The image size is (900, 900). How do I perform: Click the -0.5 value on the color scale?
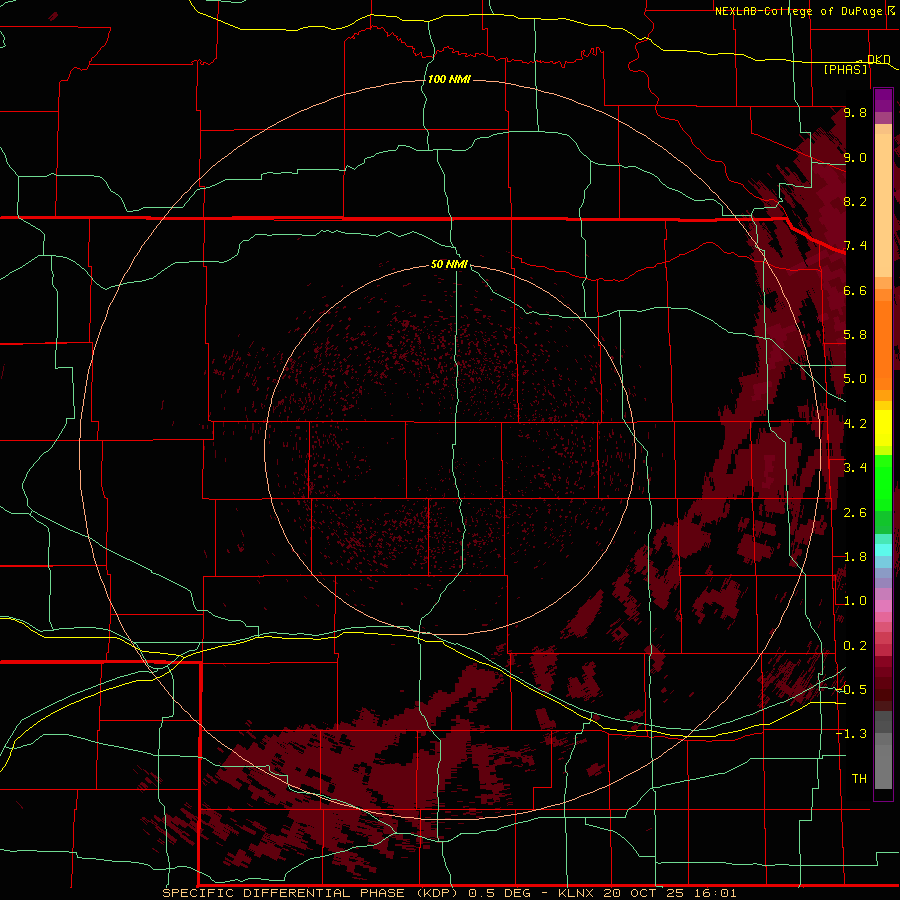[x=851, y=690]
